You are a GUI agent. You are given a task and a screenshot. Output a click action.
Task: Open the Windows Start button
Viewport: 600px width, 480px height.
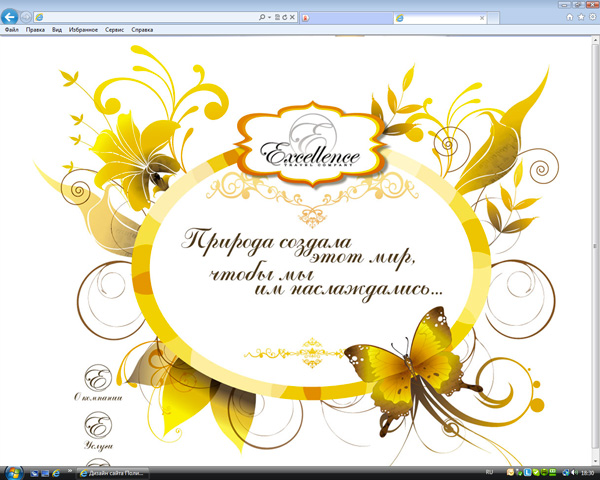(x=13, y=473)
